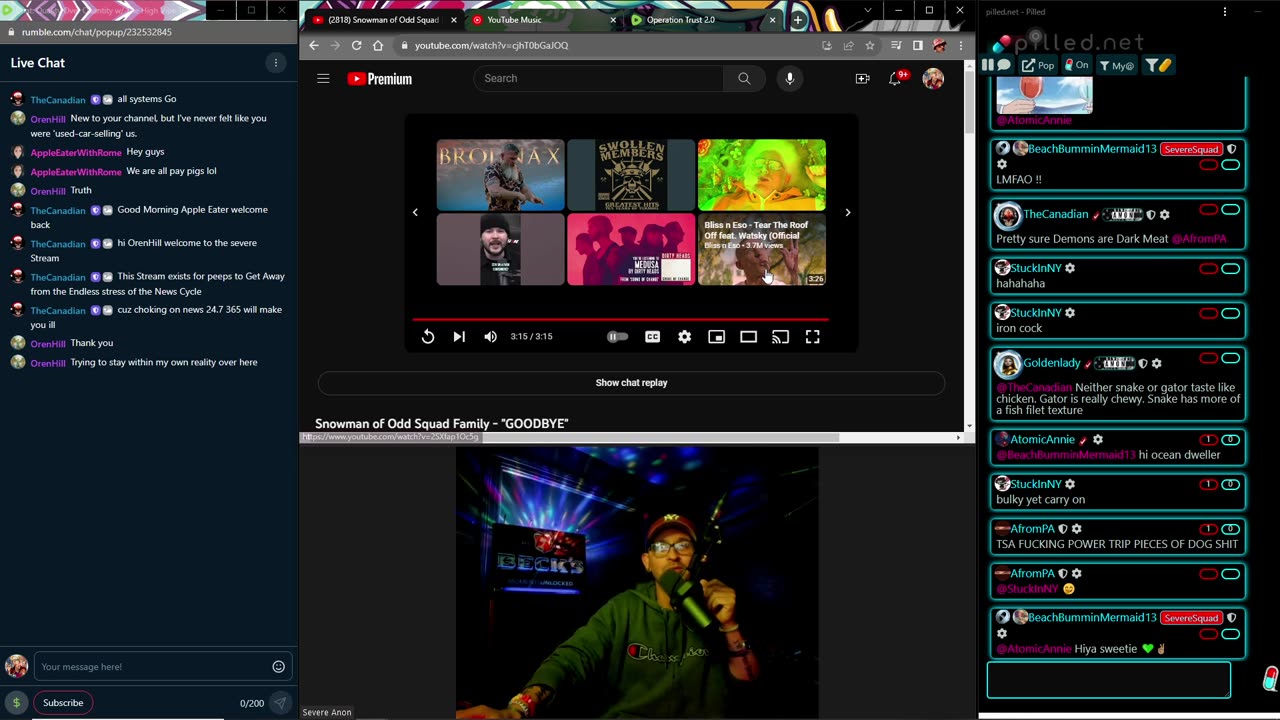This screenshot has height=720, width=1280.
Task: Expand Chrome tab search dropdown
Action: pyautogui.click(x=867, y=10)
